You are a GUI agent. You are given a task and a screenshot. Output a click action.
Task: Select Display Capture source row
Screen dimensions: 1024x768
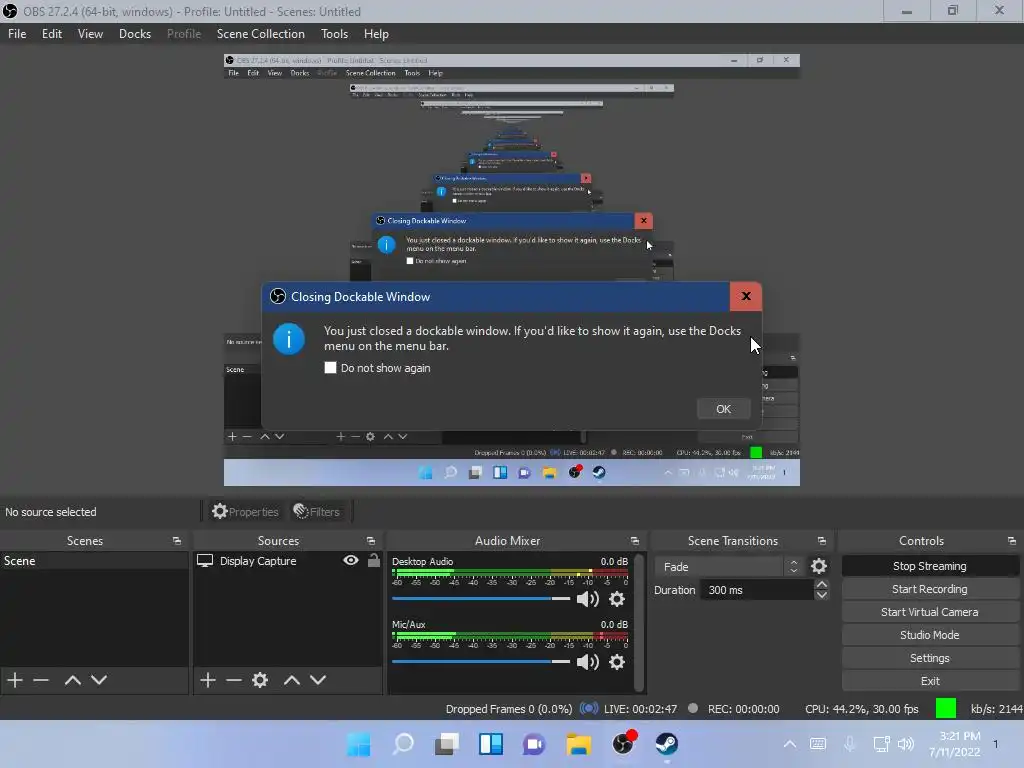coord(287,560)
